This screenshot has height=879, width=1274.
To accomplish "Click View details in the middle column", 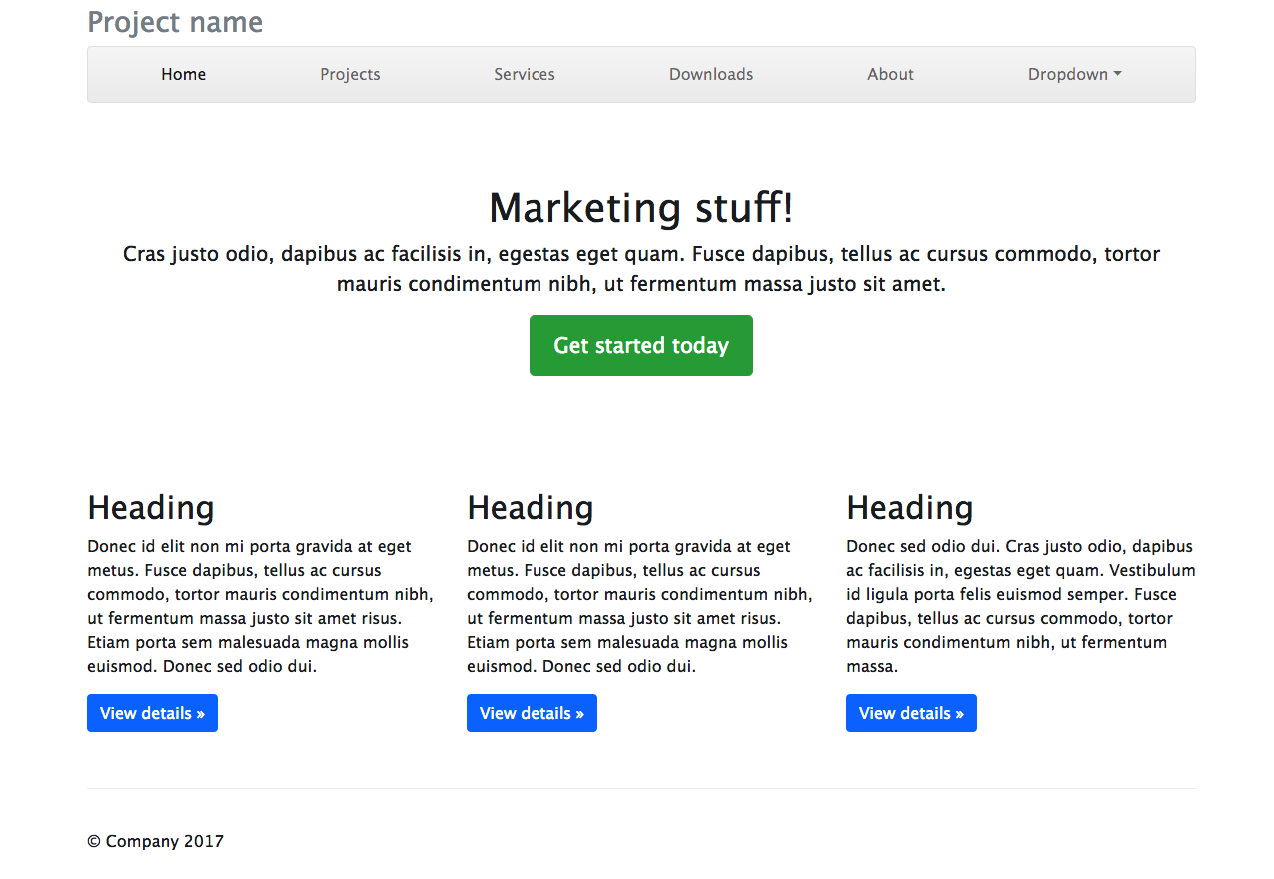I will (532, 713).
